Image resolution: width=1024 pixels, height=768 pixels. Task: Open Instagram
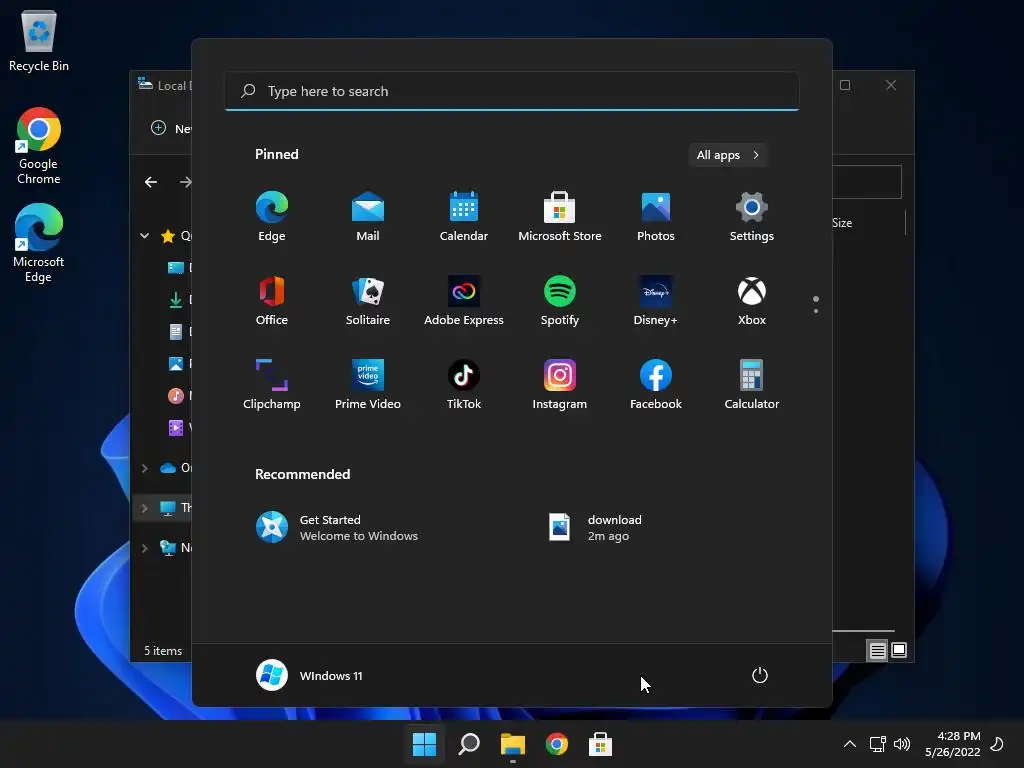[x=560, y=385]
